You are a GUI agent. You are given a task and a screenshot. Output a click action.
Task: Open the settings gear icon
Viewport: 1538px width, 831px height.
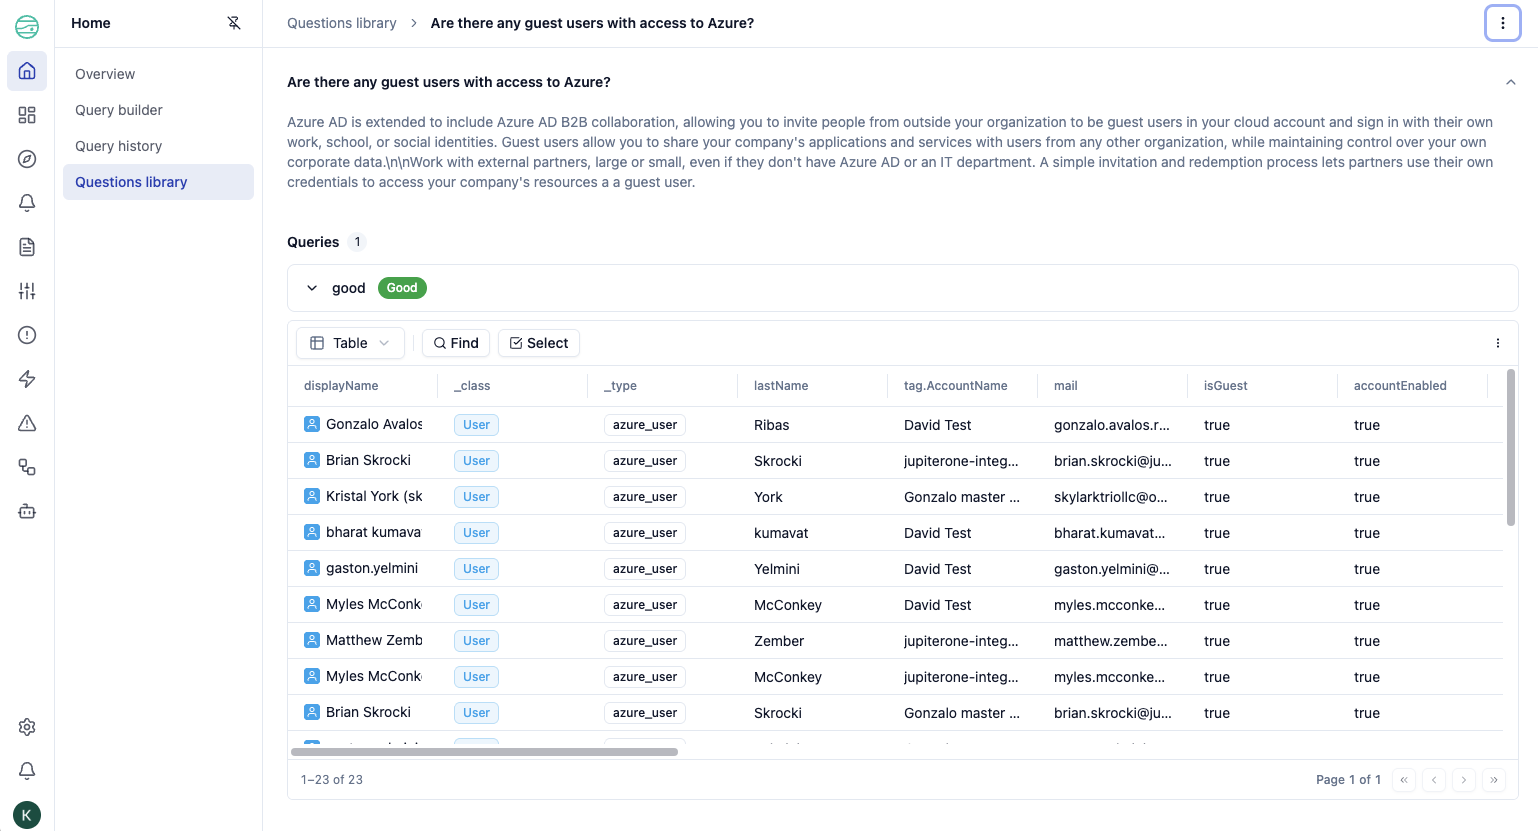[x=27, y=727]
